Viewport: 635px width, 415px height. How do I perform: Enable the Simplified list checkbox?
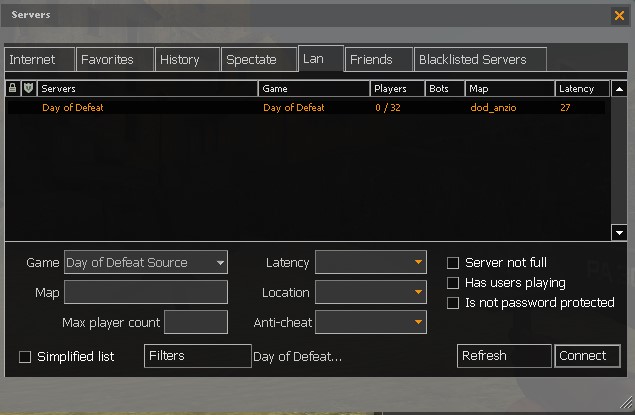click(x=25, y=357)
